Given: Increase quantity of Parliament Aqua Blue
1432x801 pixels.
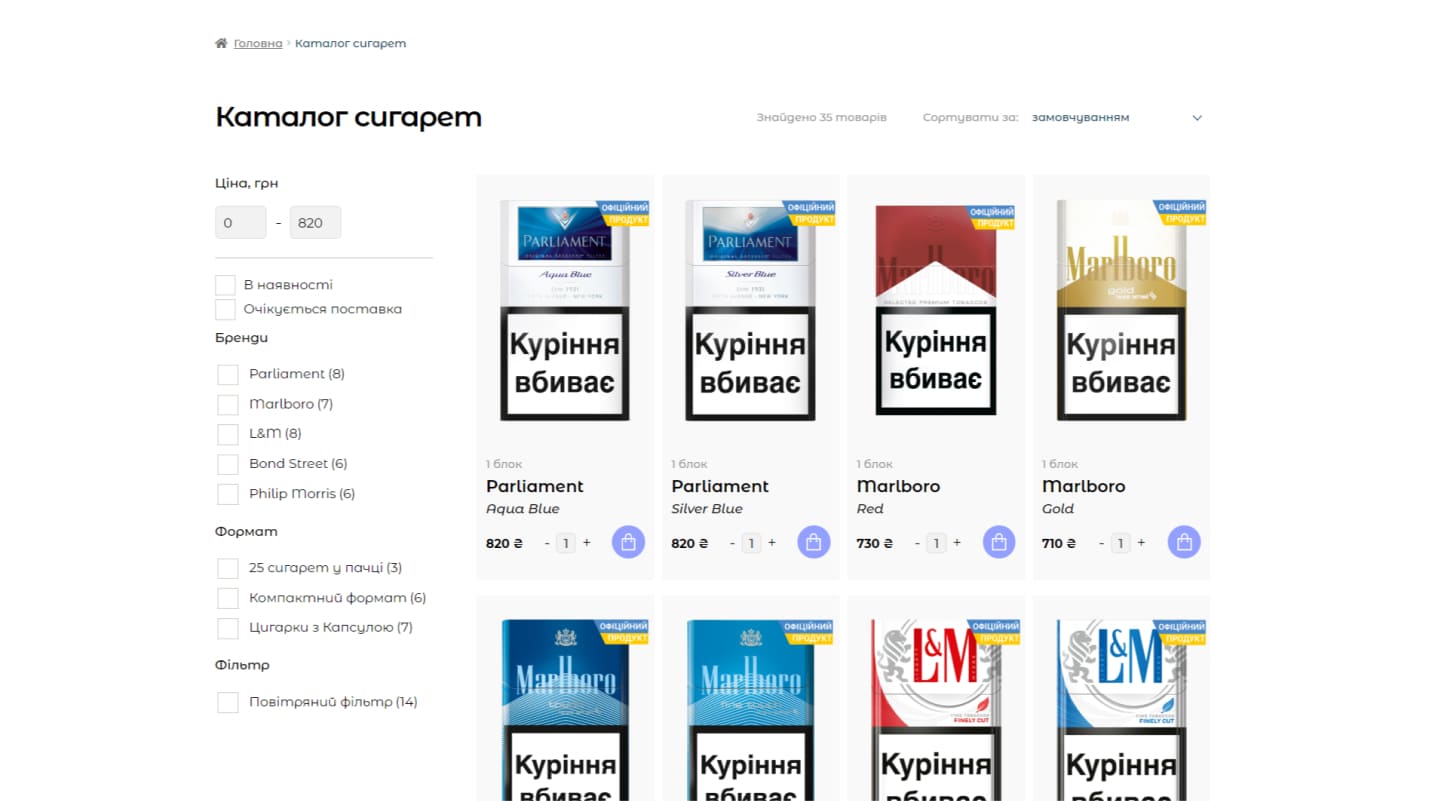Looking at the screenshot, I should coord(587,543).
